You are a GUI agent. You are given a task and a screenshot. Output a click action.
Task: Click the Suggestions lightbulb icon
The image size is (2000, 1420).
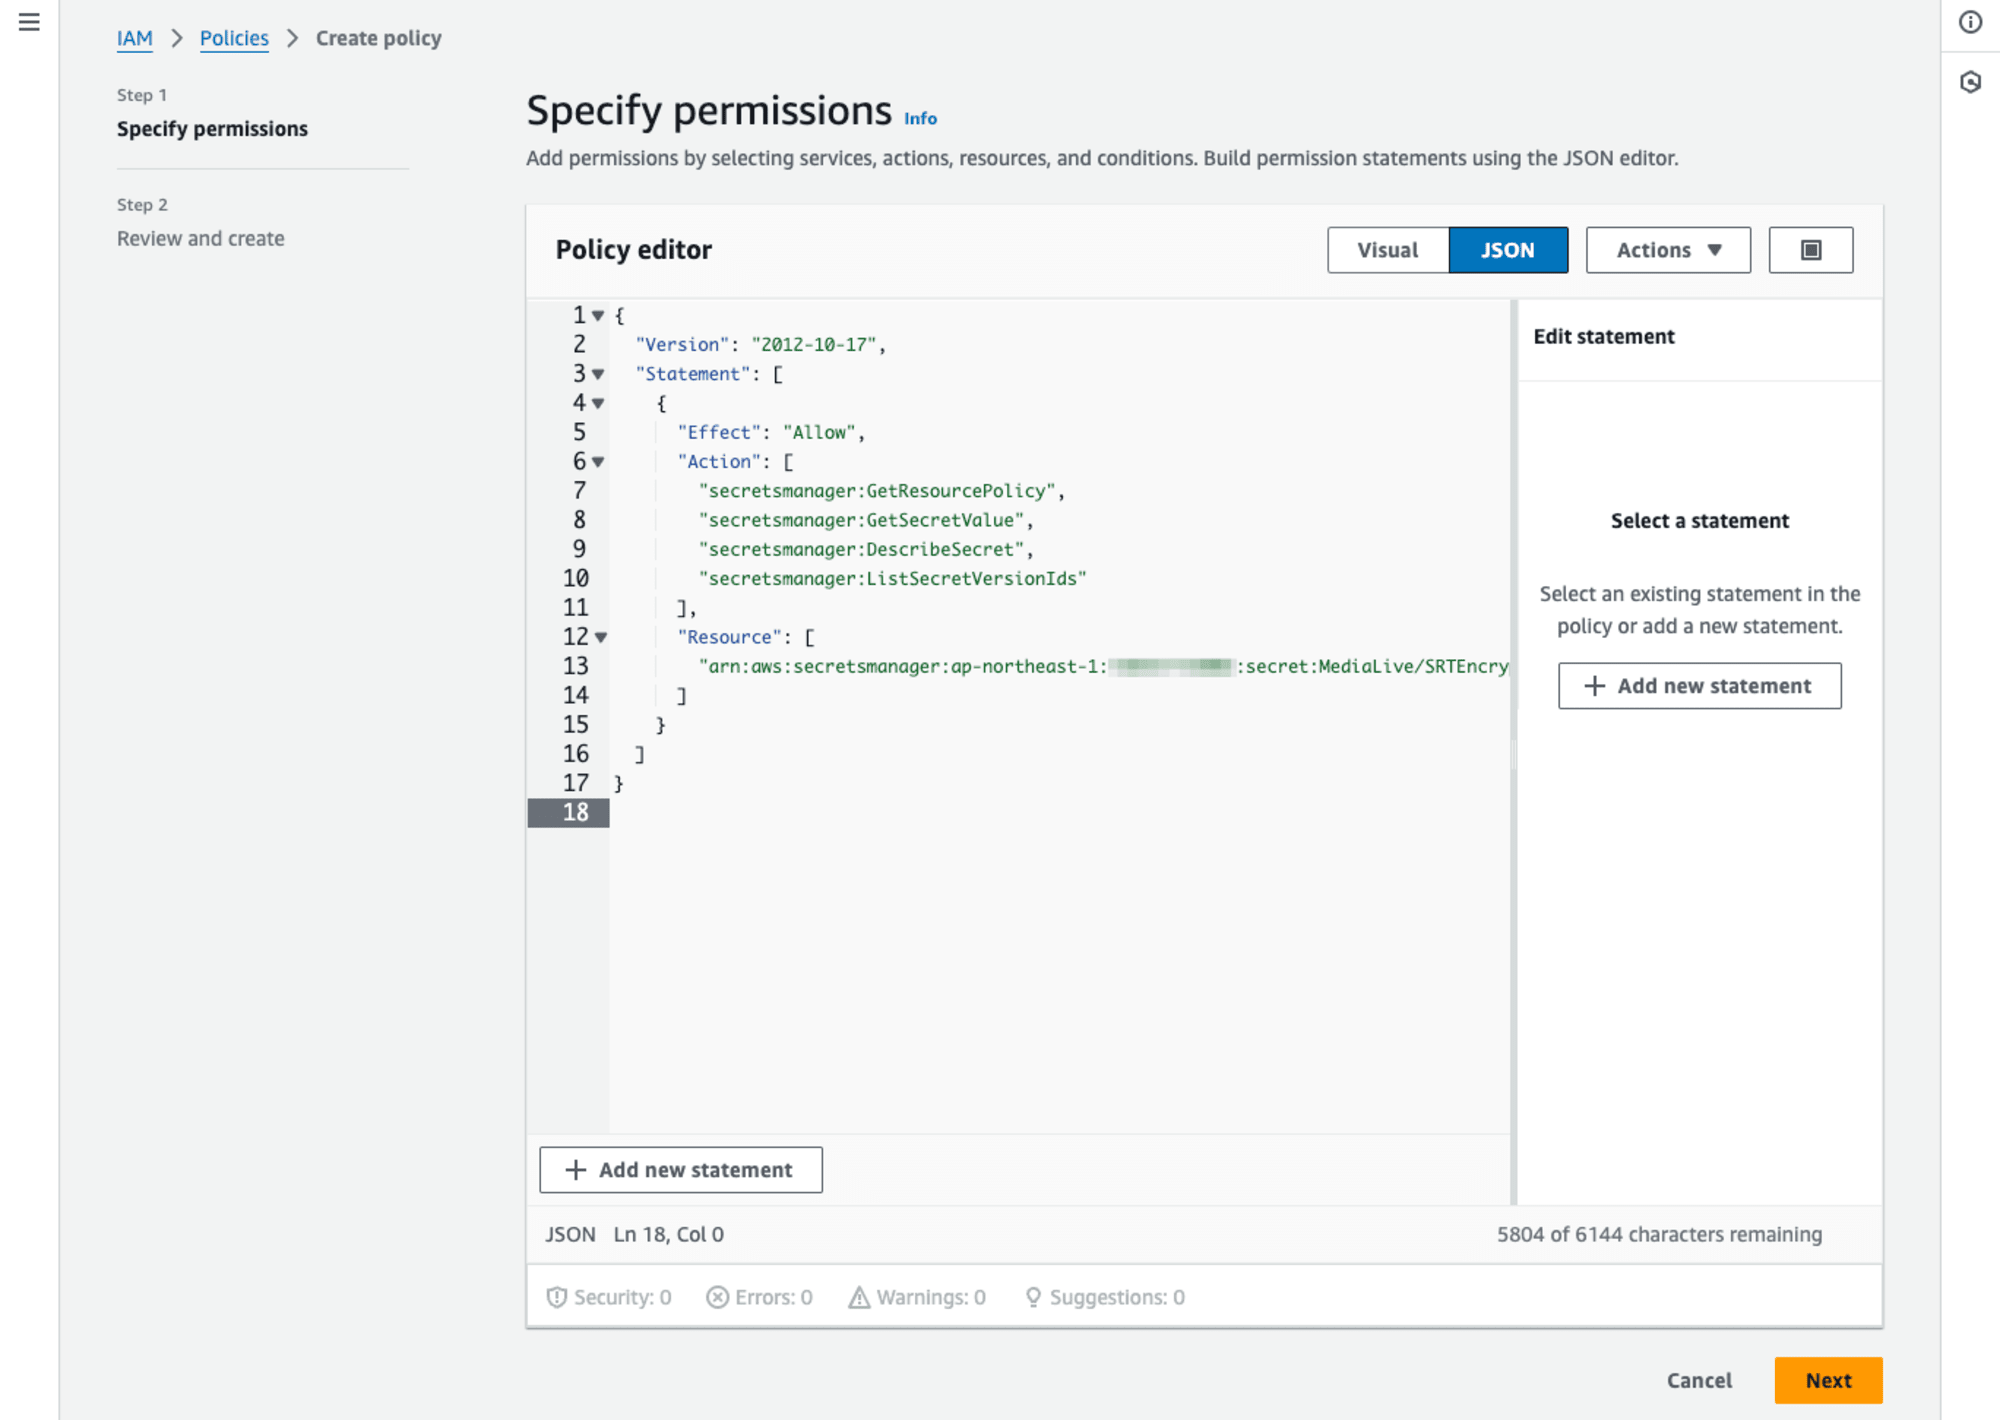coord(1033,1297)
